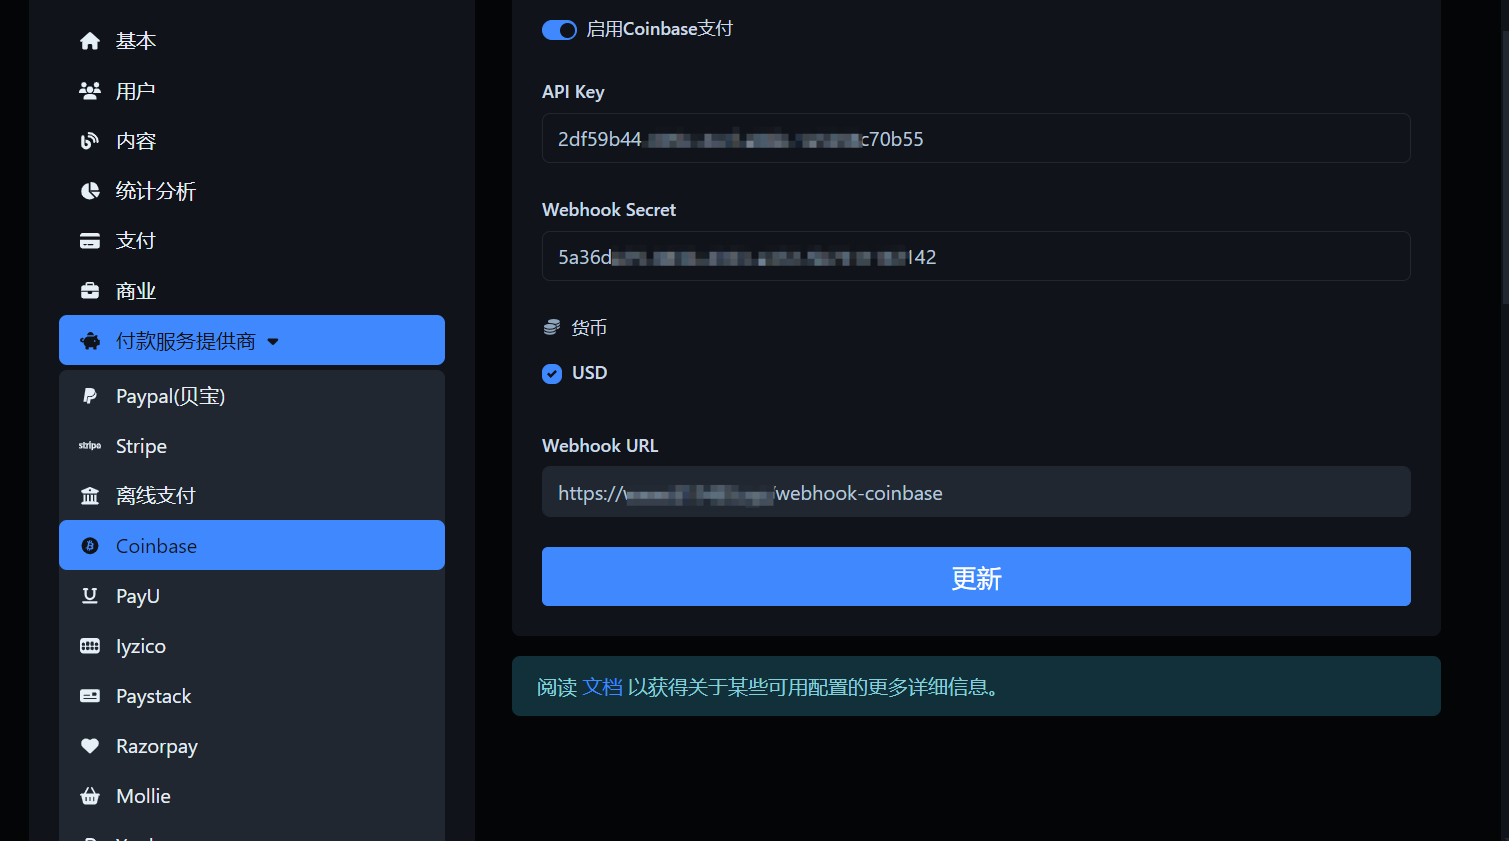The height and width of the screenshot is (841, 1509).
Task: Open Paypal(贝宝) provider settings
Action: point(252,396)
